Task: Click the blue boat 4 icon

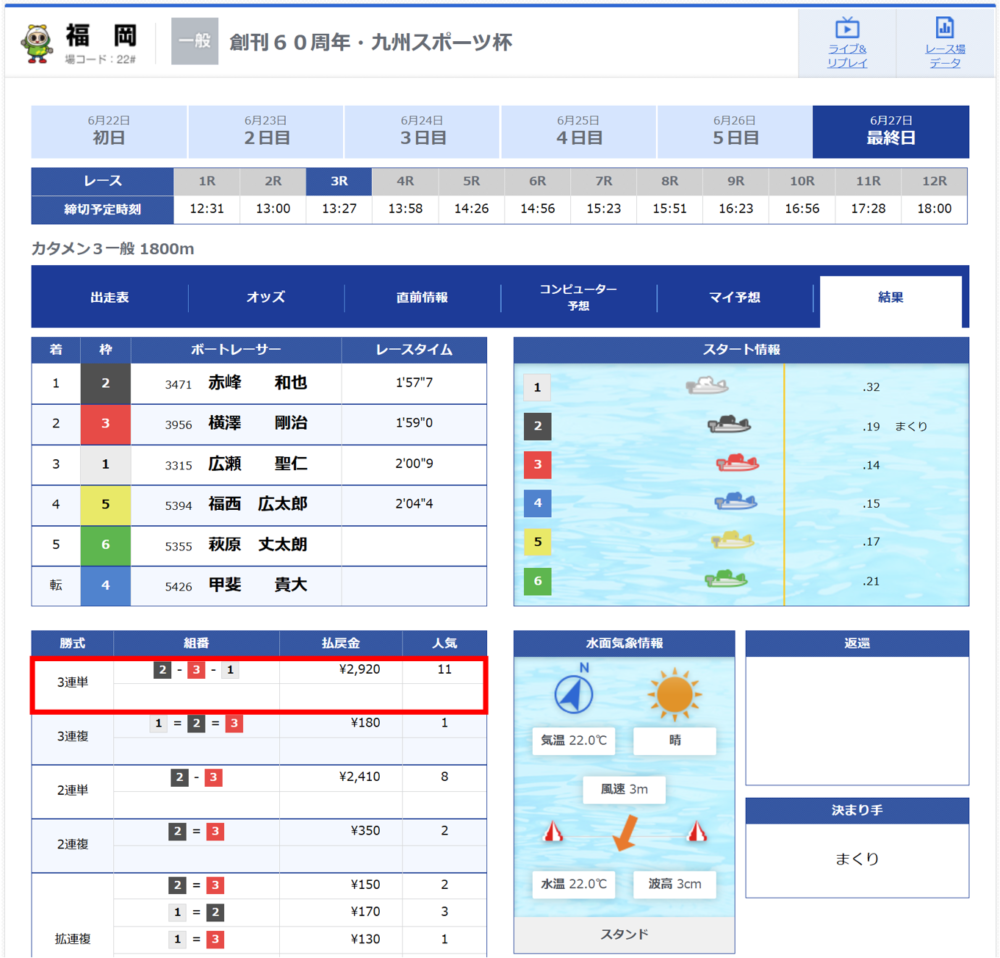Action: click(735, 501)
